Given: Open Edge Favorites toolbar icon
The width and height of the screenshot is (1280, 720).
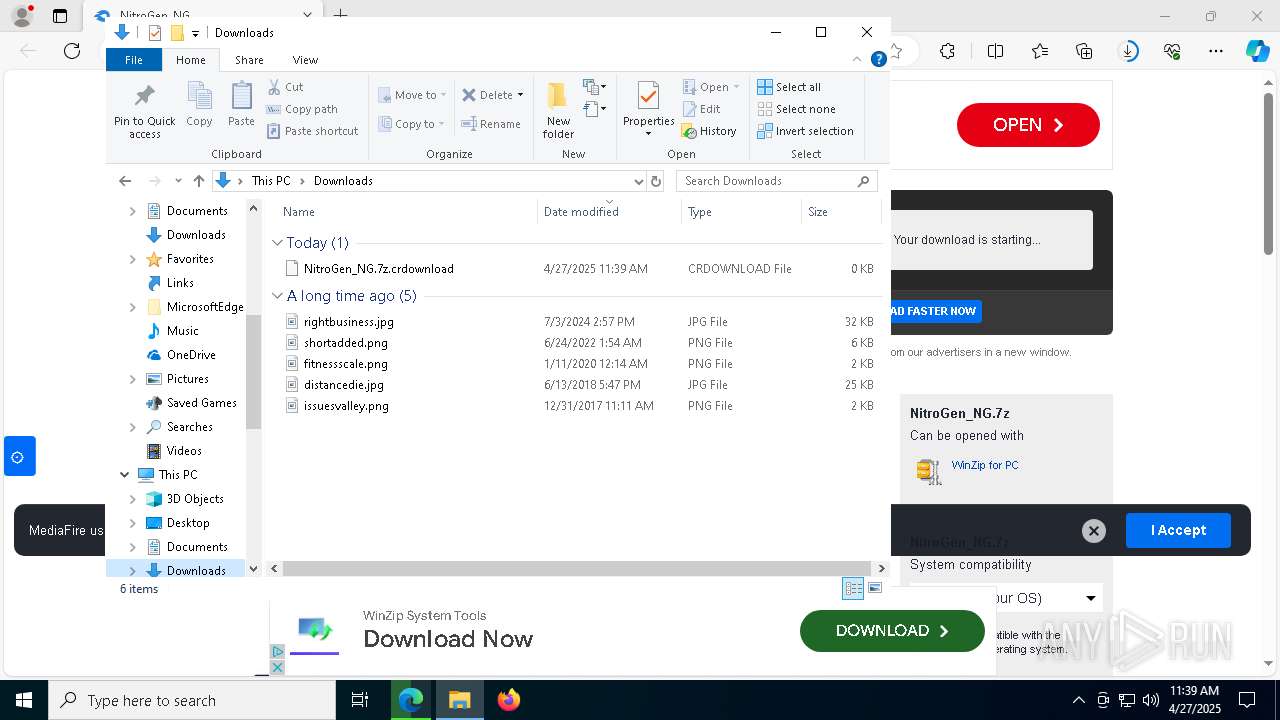Looking at the screenshot, I should click(x=1040, y=51).
